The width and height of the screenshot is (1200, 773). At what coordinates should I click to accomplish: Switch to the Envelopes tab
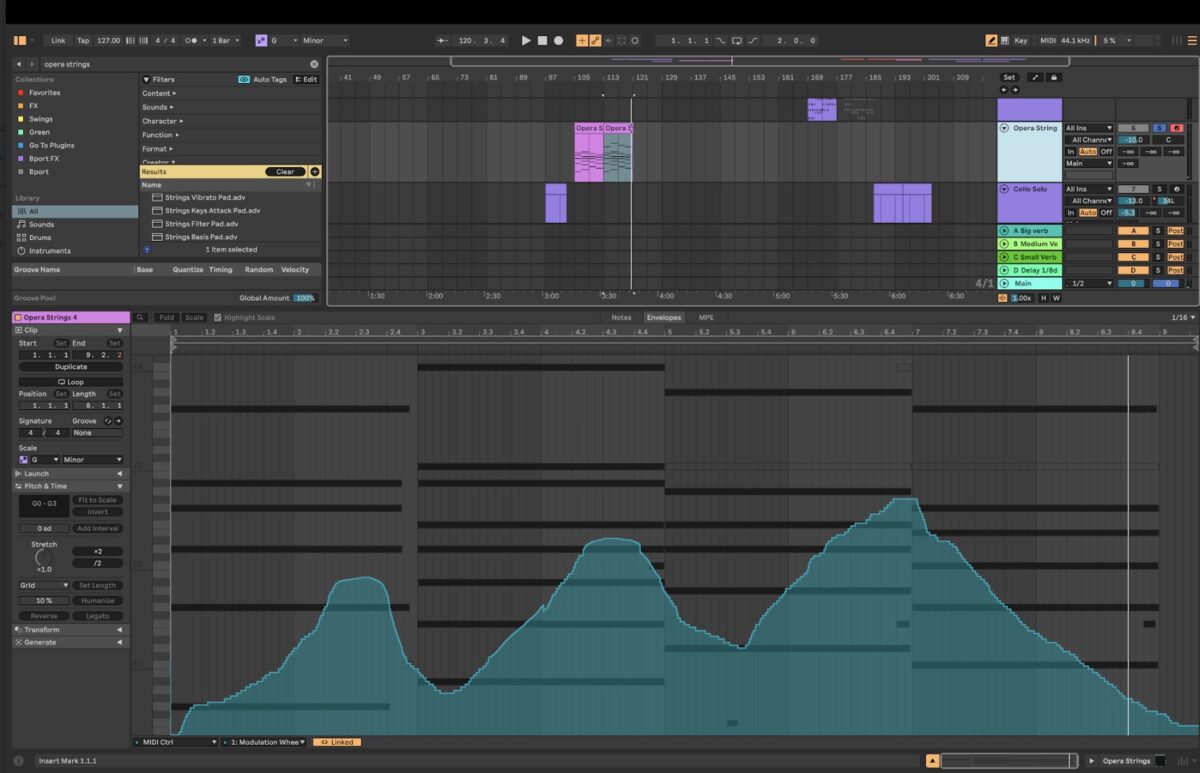pyautogui.click(x=663, y=318)
